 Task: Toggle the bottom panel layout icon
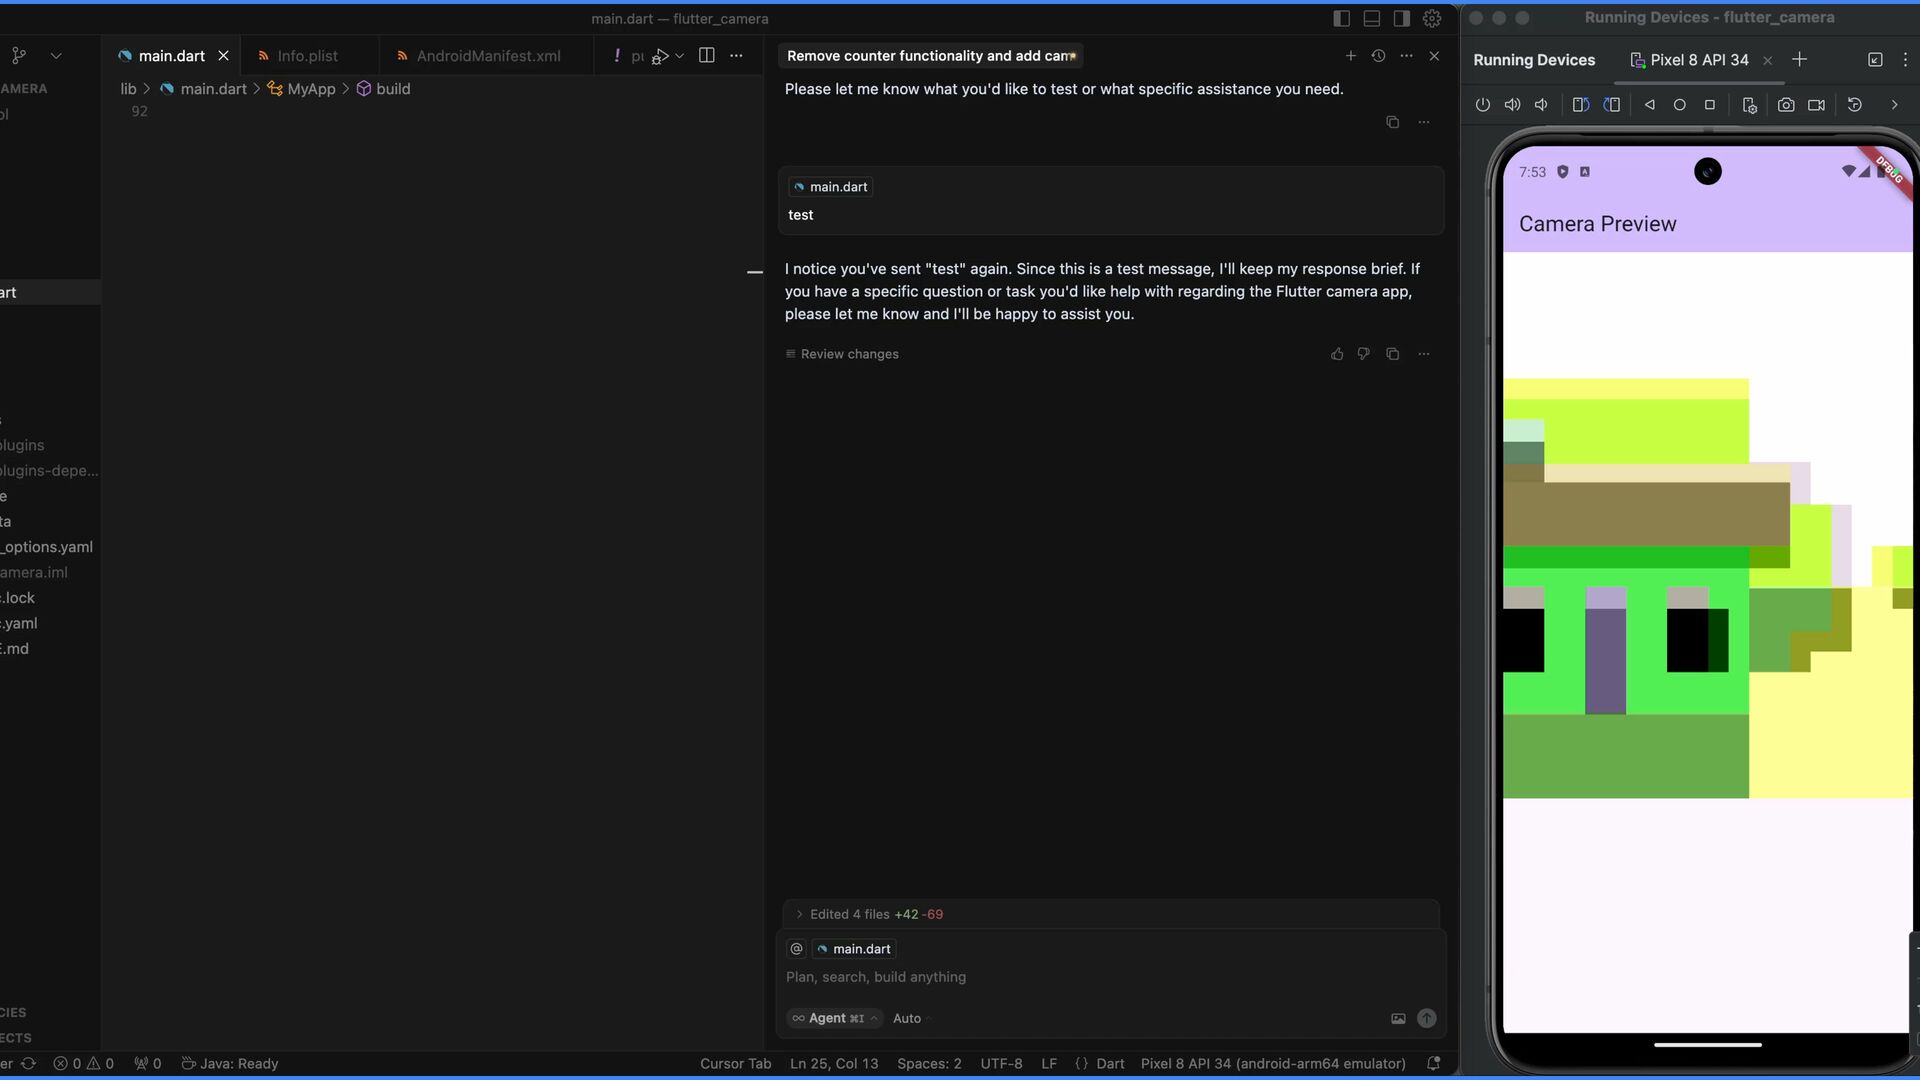coord(1372,18)
